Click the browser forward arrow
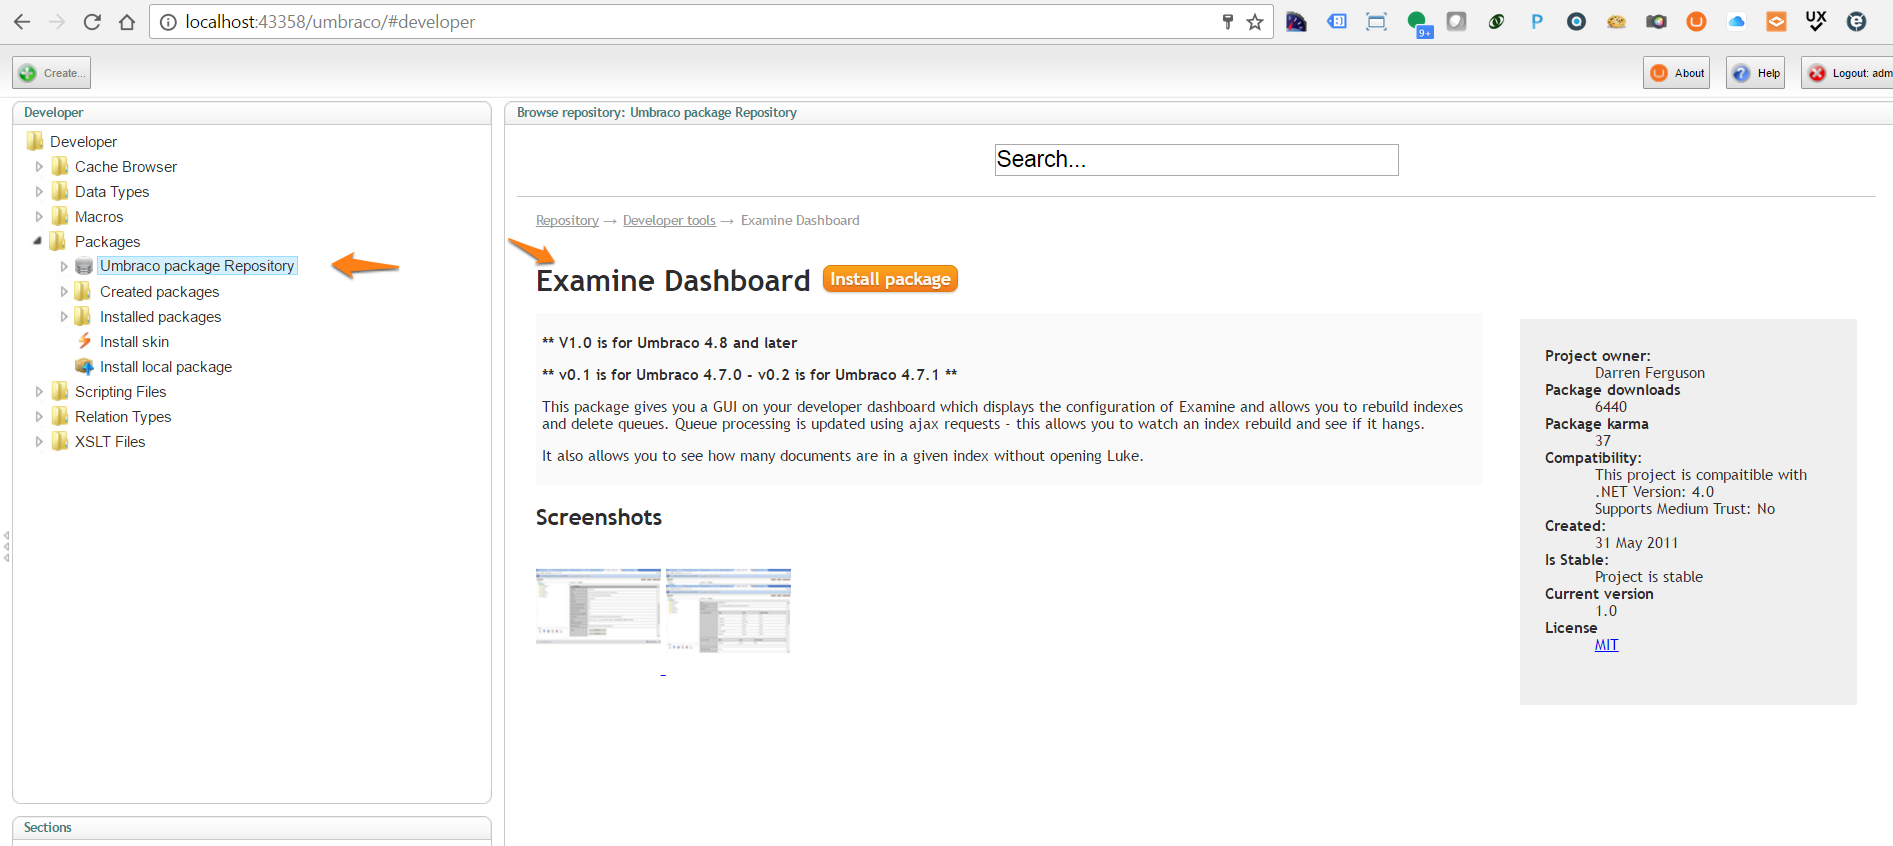Screen dimensions: 1893x846 point(57,22)
